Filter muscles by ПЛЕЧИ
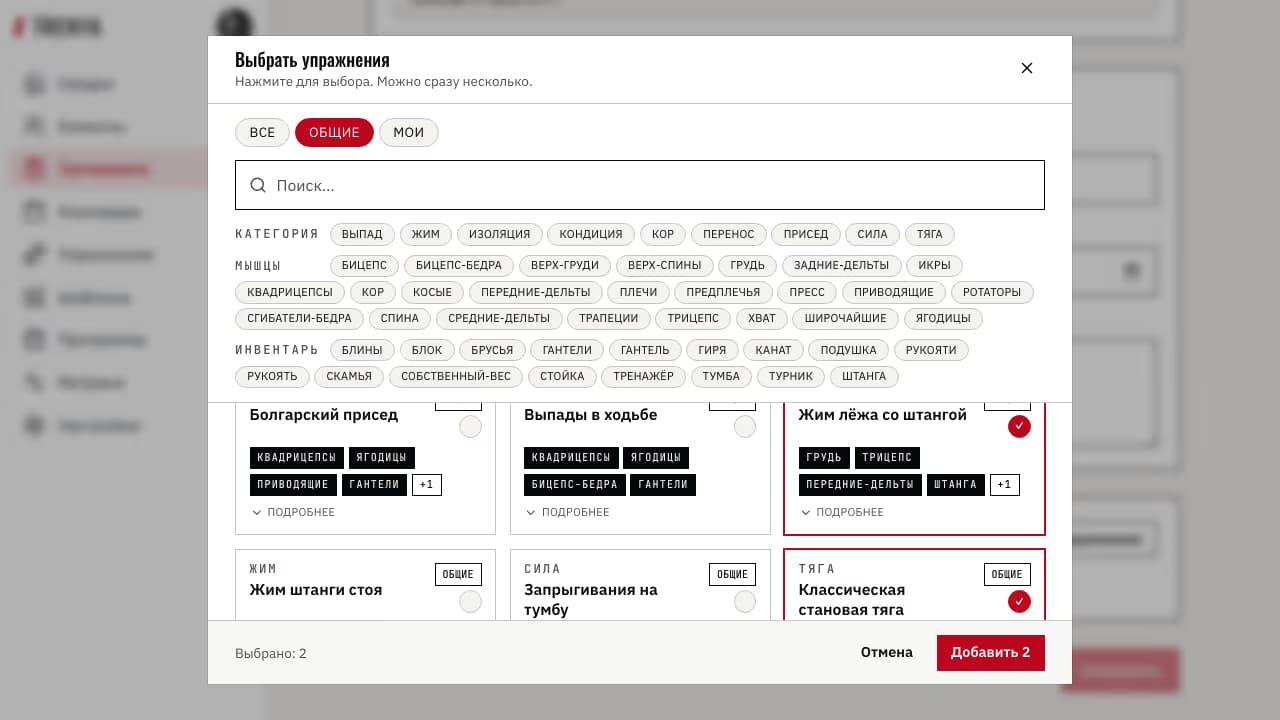This screenshot has height=720, width=1280. (639, 292)
